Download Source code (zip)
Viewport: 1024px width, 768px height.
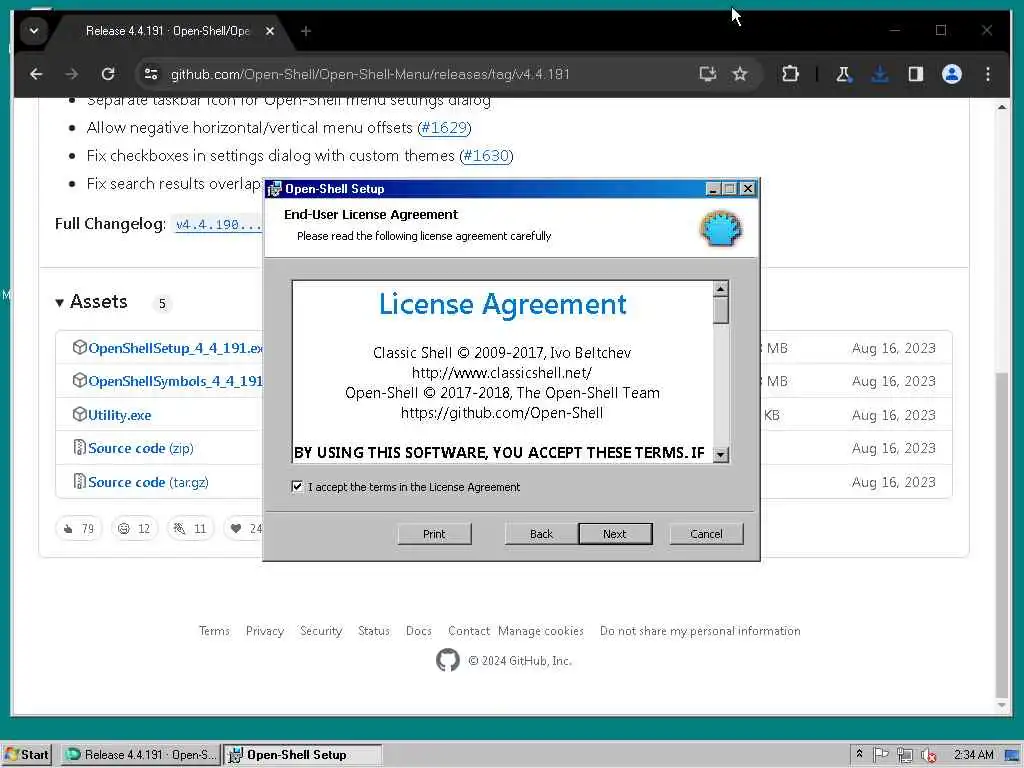(x=140, y=449)
